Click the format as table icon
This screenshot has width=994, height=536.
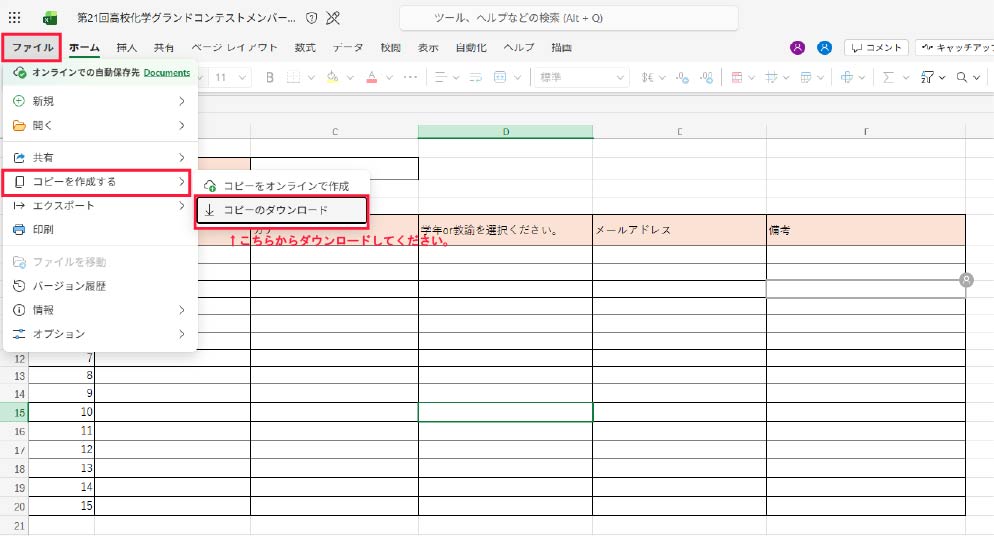tap(806, 77)
